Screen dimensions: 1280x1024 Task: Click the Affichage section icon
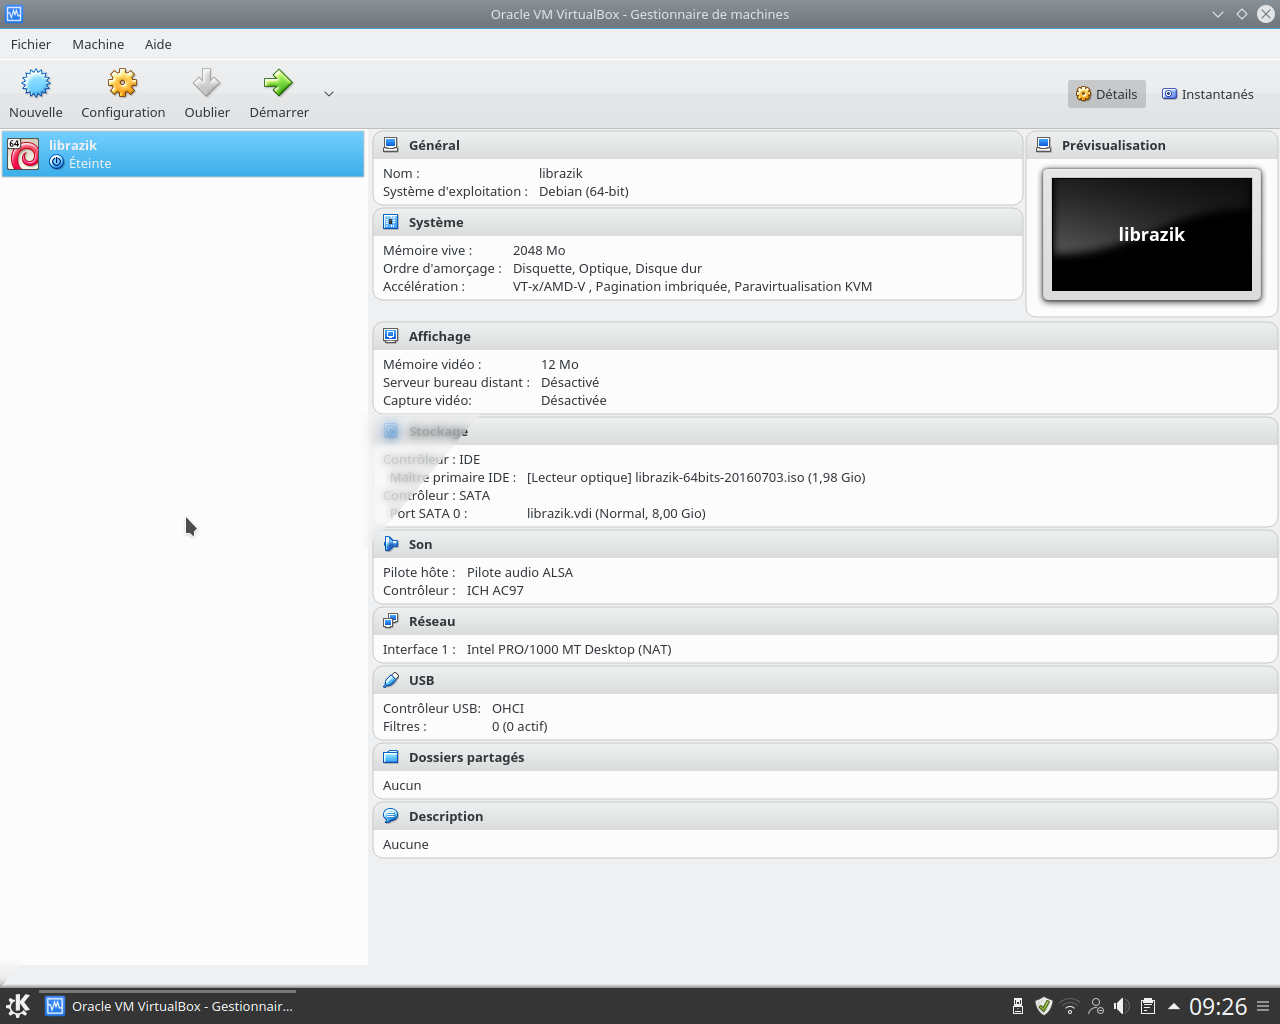(391, 336)
